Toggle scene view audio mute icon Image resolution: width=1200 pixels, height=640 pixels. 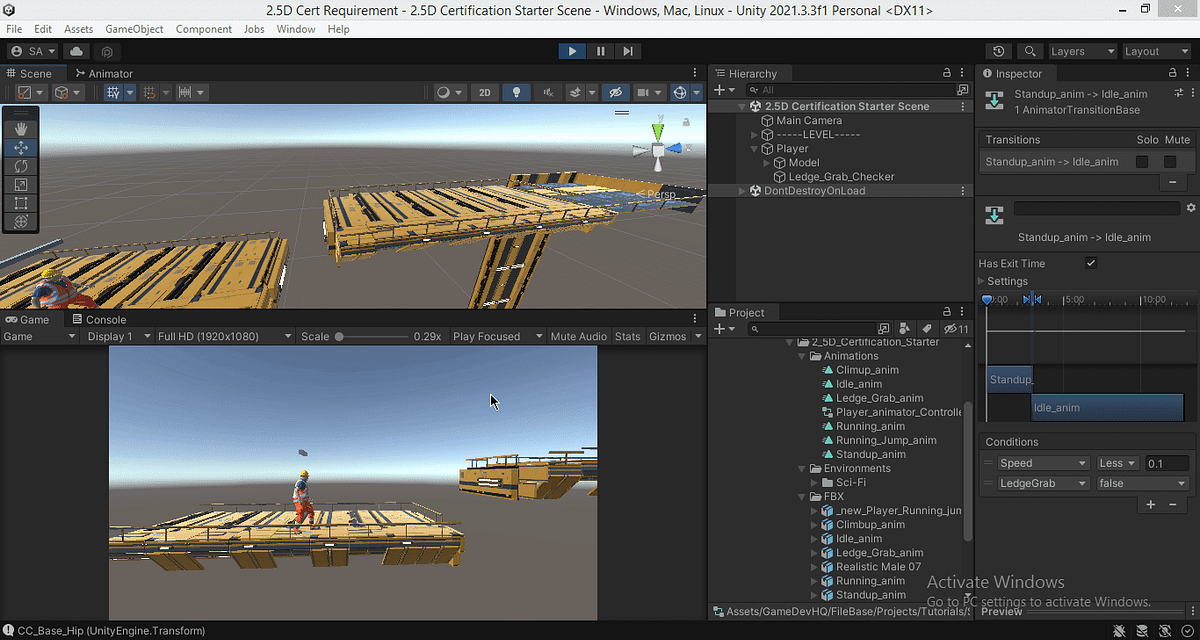pos(546,92)
